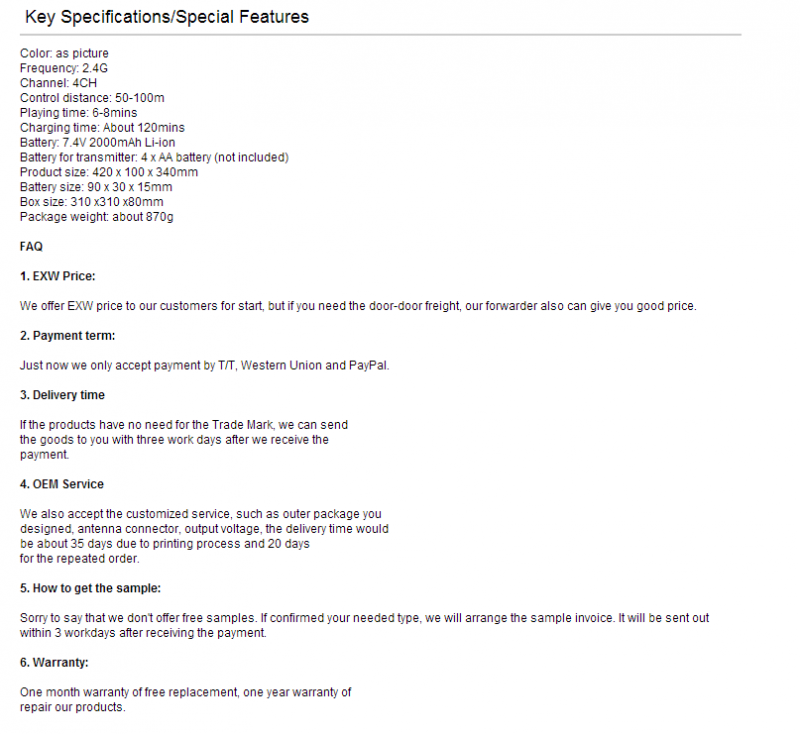Click 'Box size: 310 x310 x80mm' text
800x734 pixels.
click(x=91, y=202)
